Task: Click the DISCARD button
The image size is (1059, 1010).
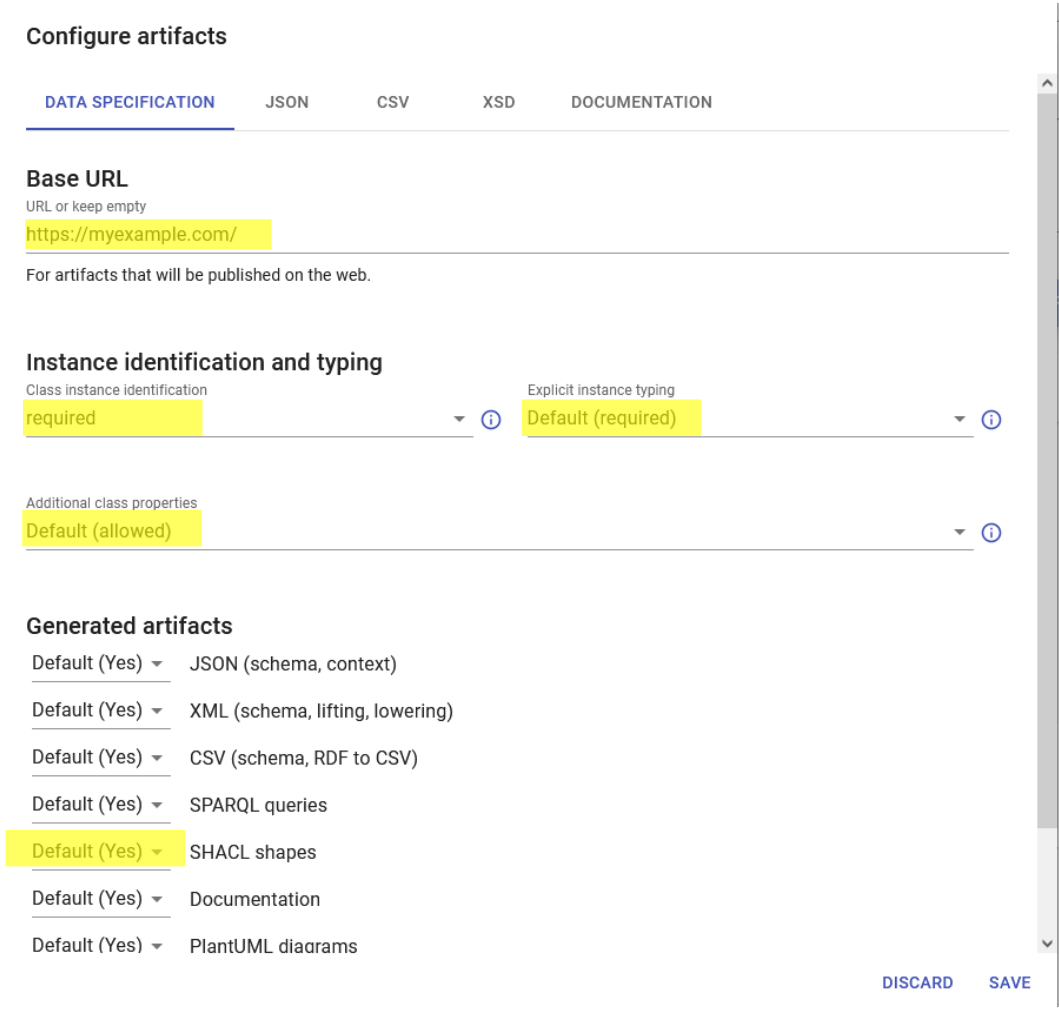Action: [917, 983]
